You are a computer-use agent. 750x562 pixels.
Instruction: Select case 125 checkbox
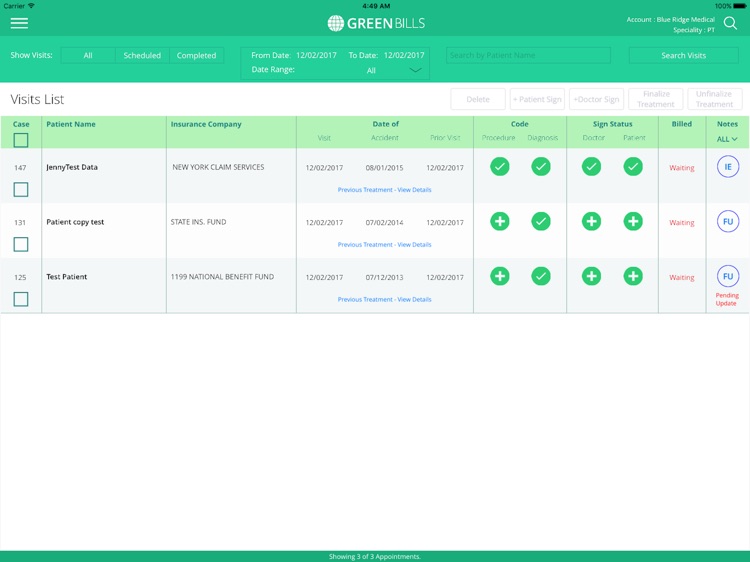click(21, 299)
